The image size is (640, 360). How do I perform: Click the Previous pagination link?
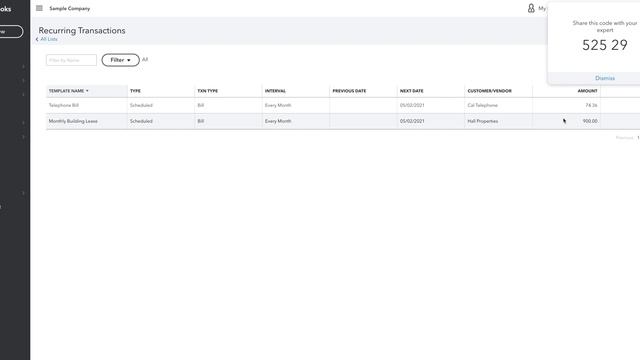click(x=624, y=138)
